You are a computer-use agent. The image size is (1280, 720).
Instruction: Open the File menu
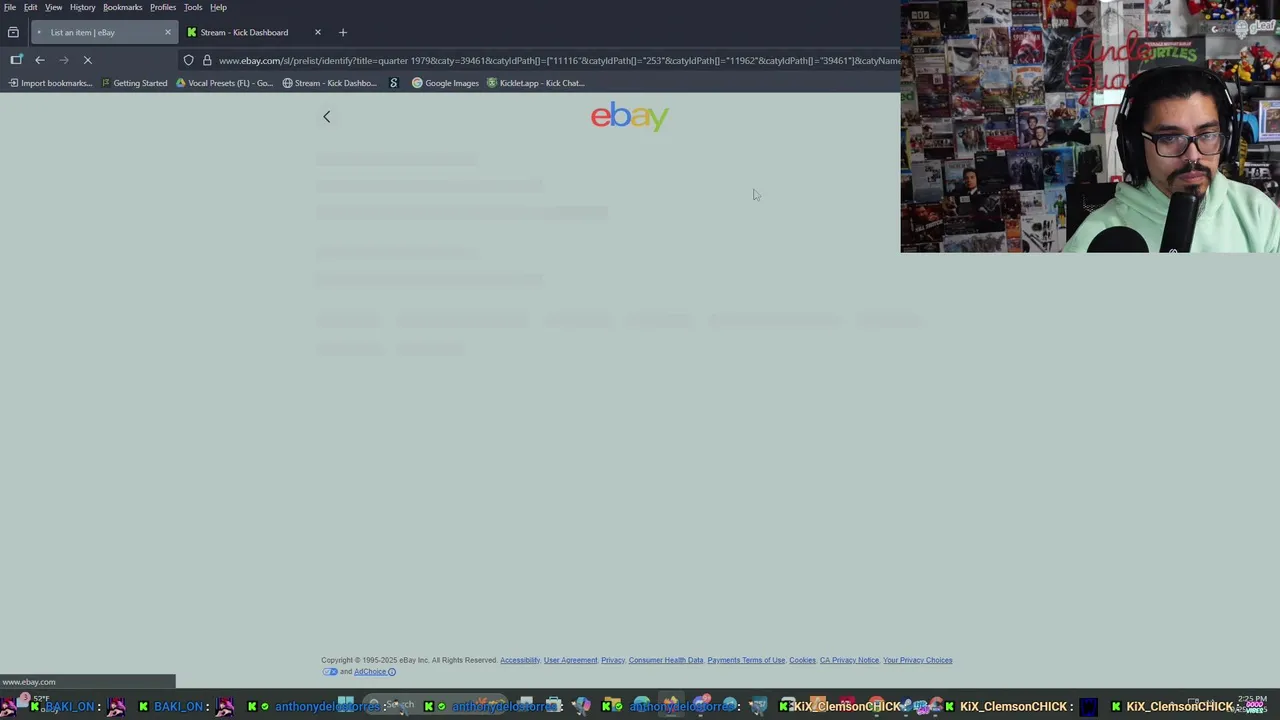[9, 7]
